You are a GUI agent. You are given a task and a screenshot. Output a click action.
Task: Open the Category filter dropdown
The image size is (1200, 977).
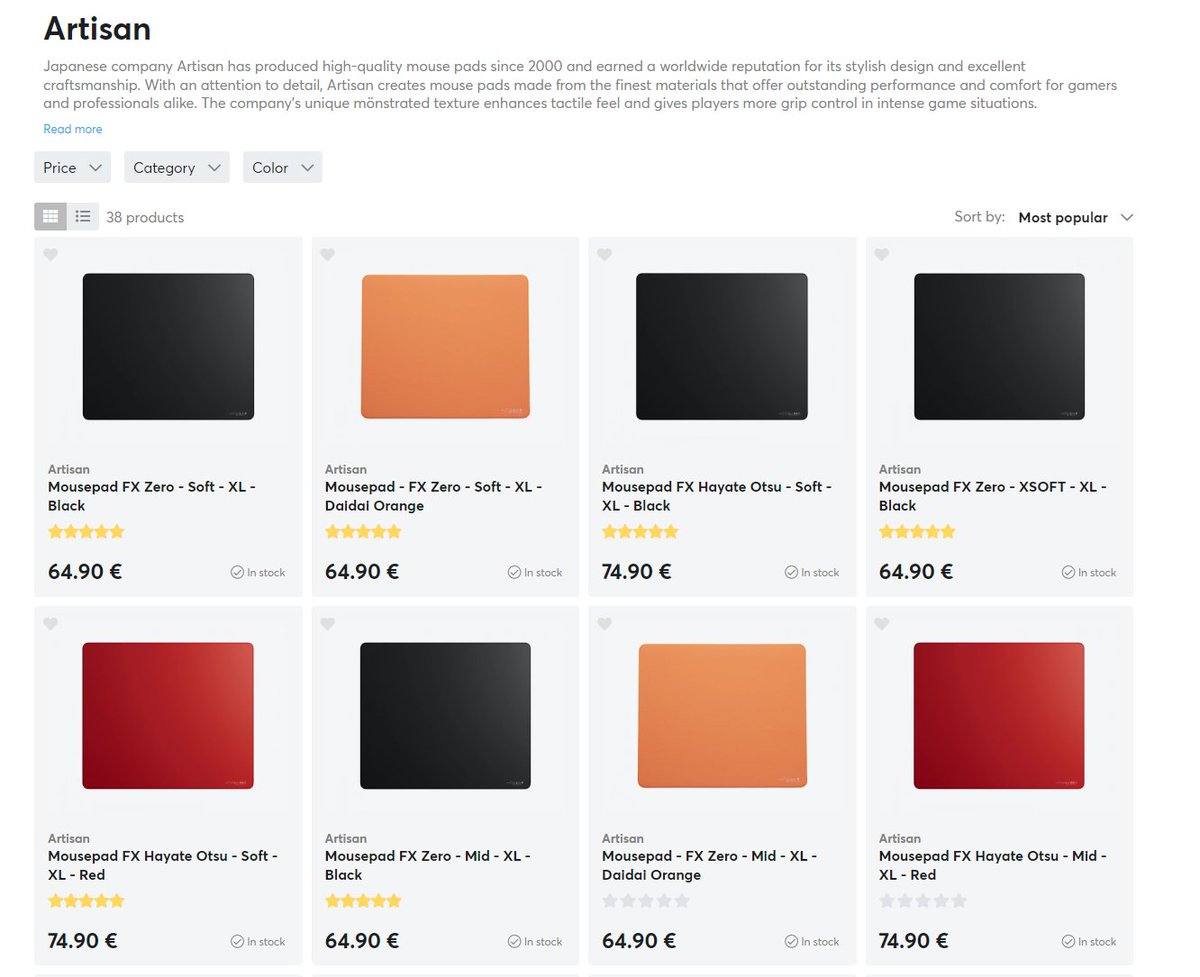177,167
